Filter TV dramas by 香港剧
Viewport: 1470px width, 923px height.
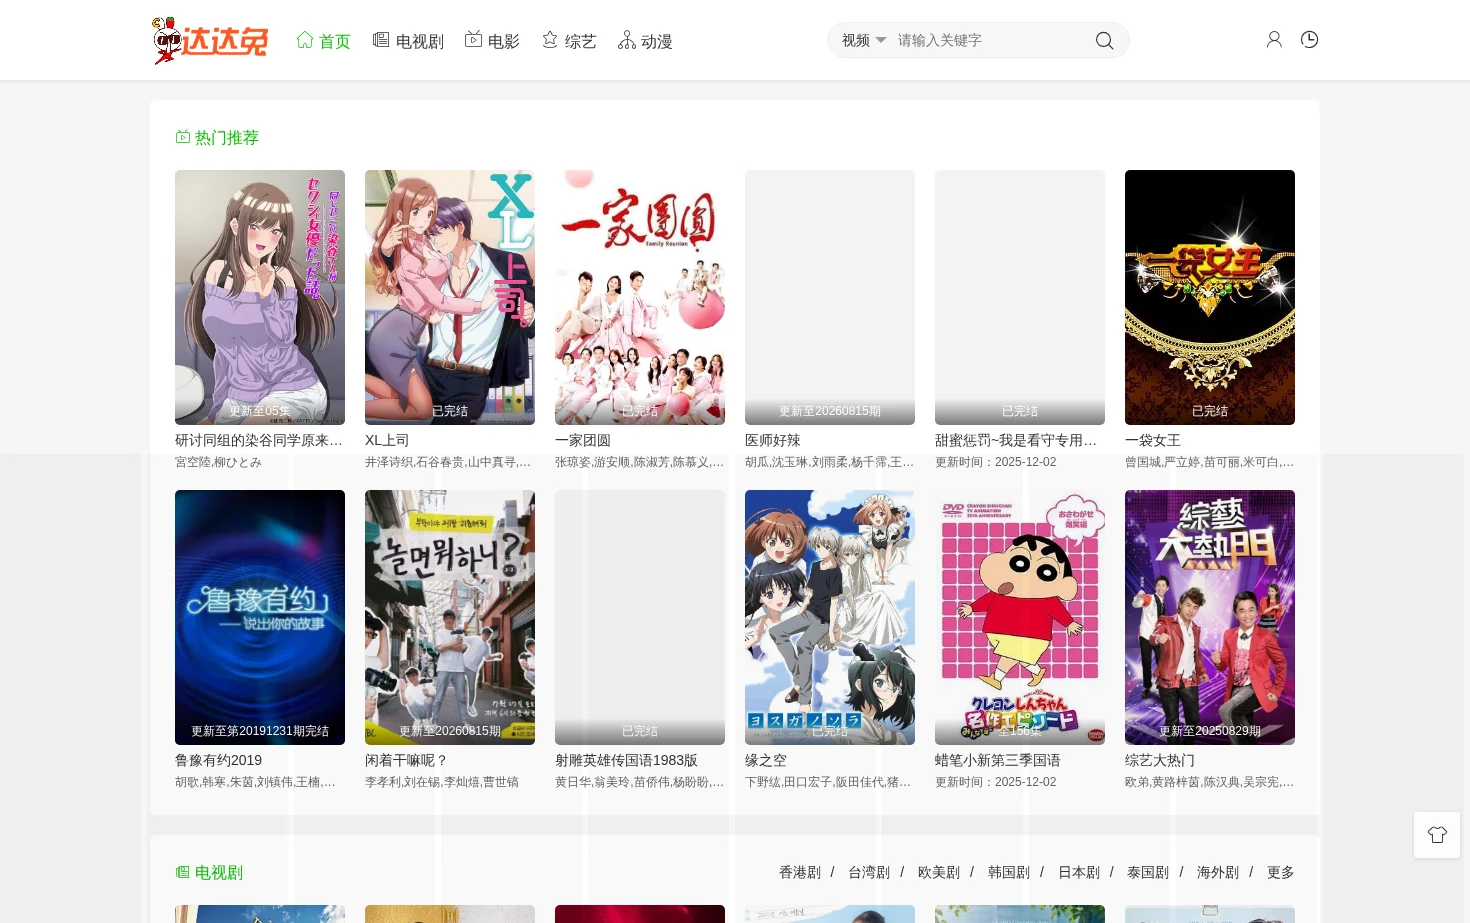[800, 872]
